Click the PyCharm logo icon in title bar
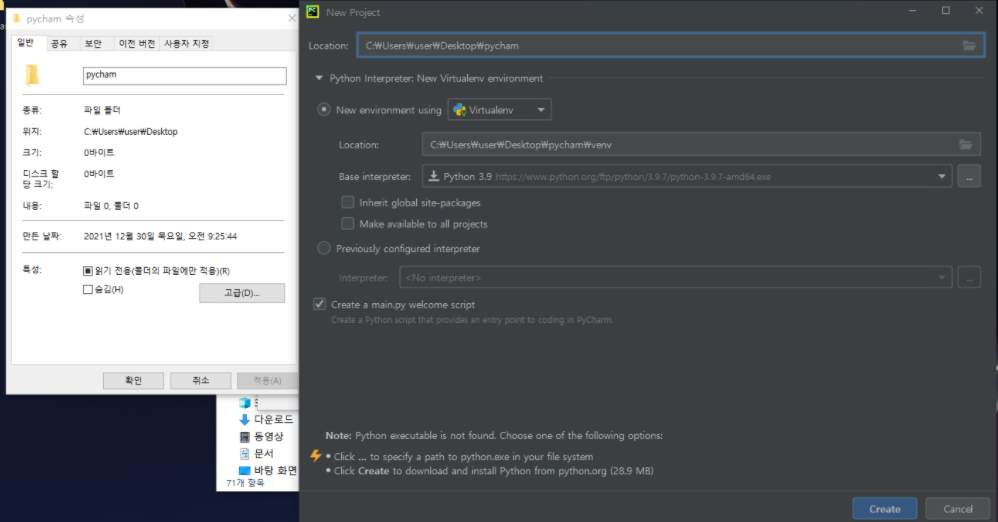Image resolution: width=998 pixels, height=522 pixels. tap(313, 11)
